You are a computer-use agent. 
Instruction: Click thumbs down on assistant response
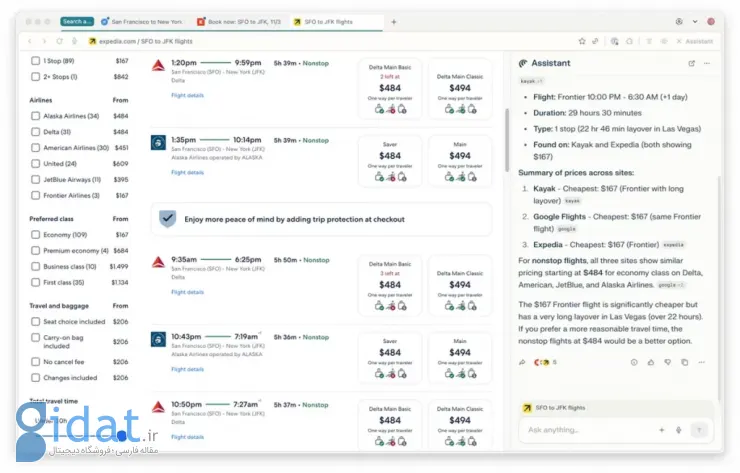[x=668, y=362]
